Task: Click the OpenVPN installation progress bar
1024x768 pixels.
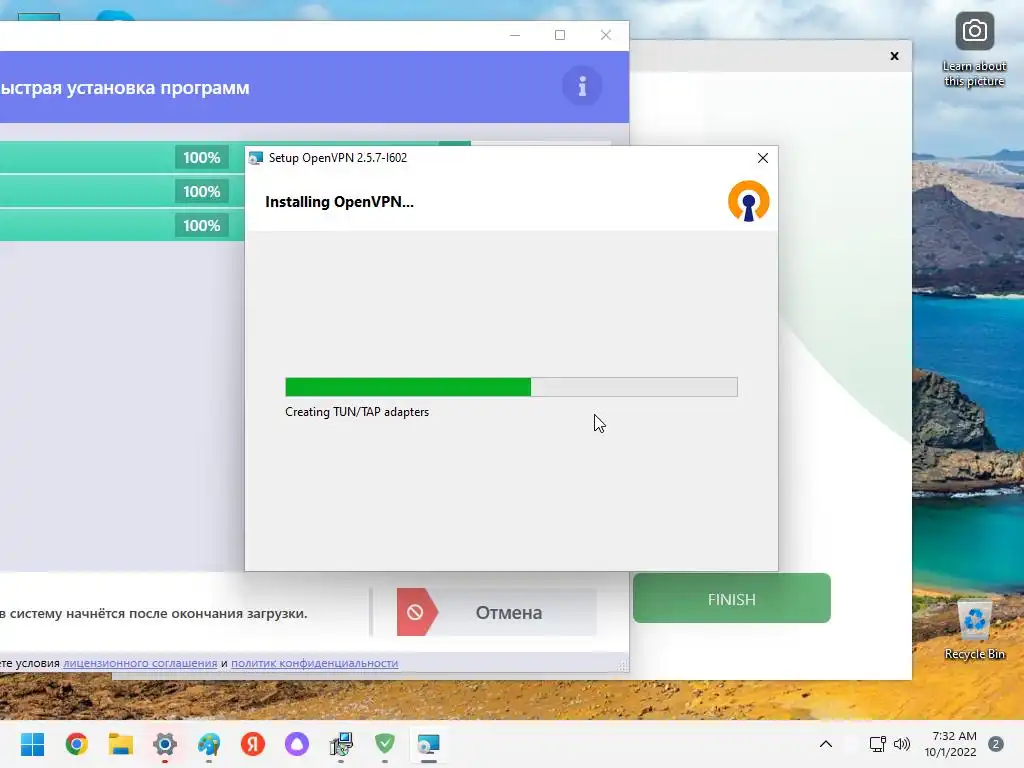Action: pyautogui.click(x=511, y=387)
